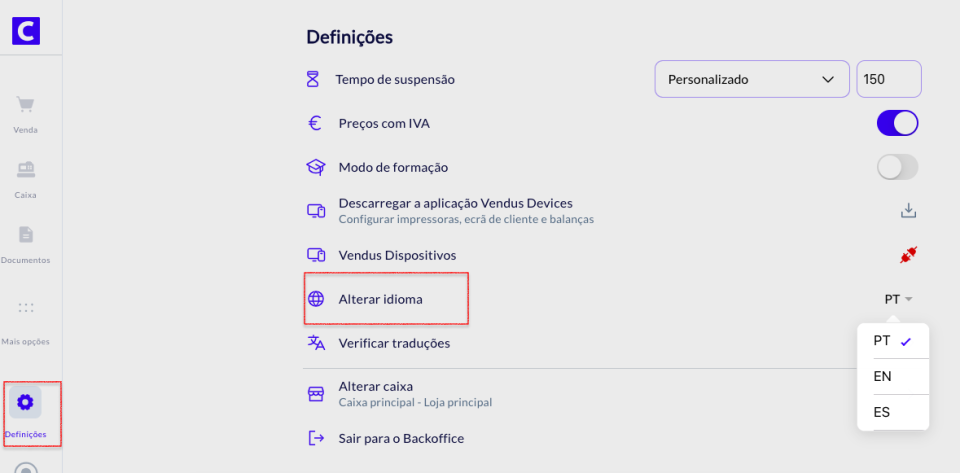The height and width of the screenshot is (473, 960).
Task: Click the red plug connection icon
Action: click(x=908, y=255)
